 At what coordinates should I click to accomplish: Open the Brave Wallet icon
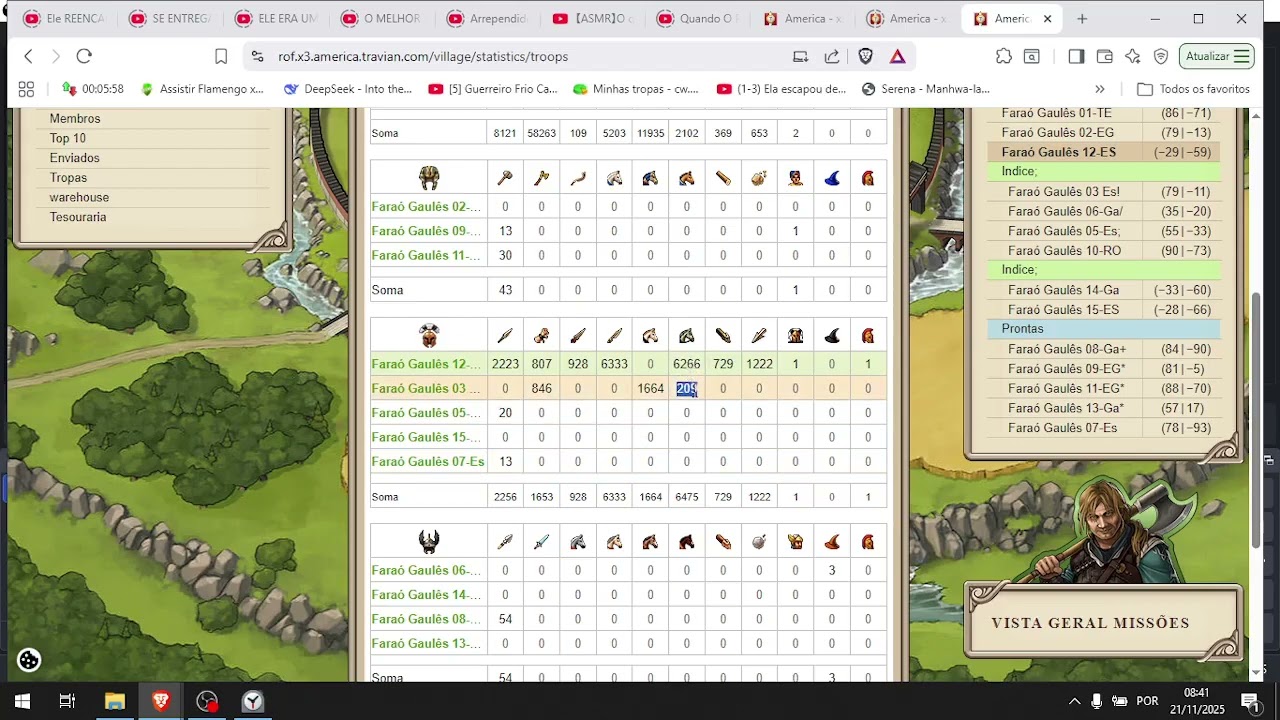point(1104,57)
